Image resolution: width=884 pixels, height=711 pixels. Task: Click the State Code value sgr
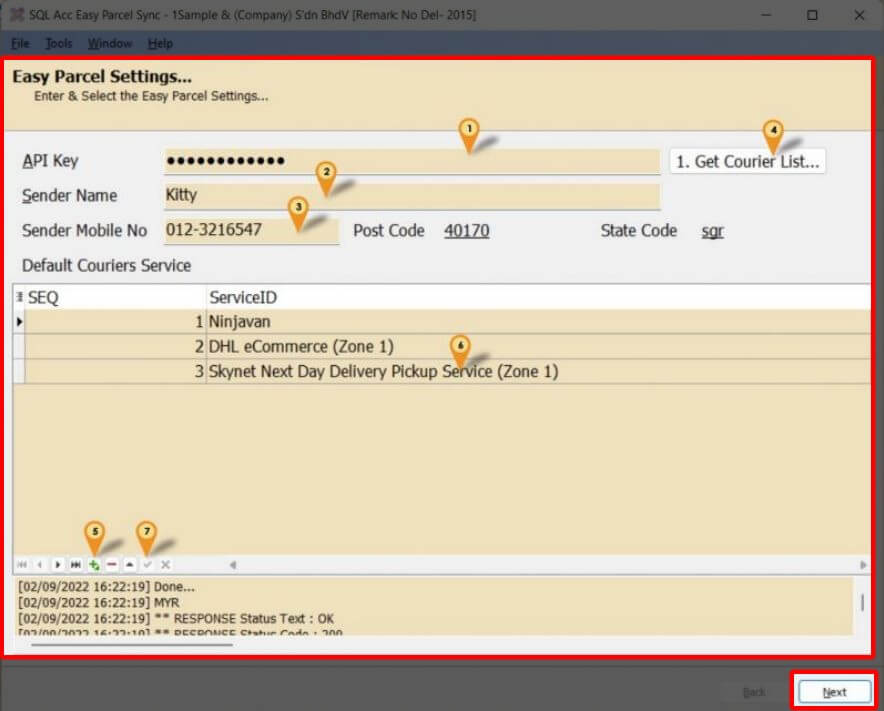[713, 231]
